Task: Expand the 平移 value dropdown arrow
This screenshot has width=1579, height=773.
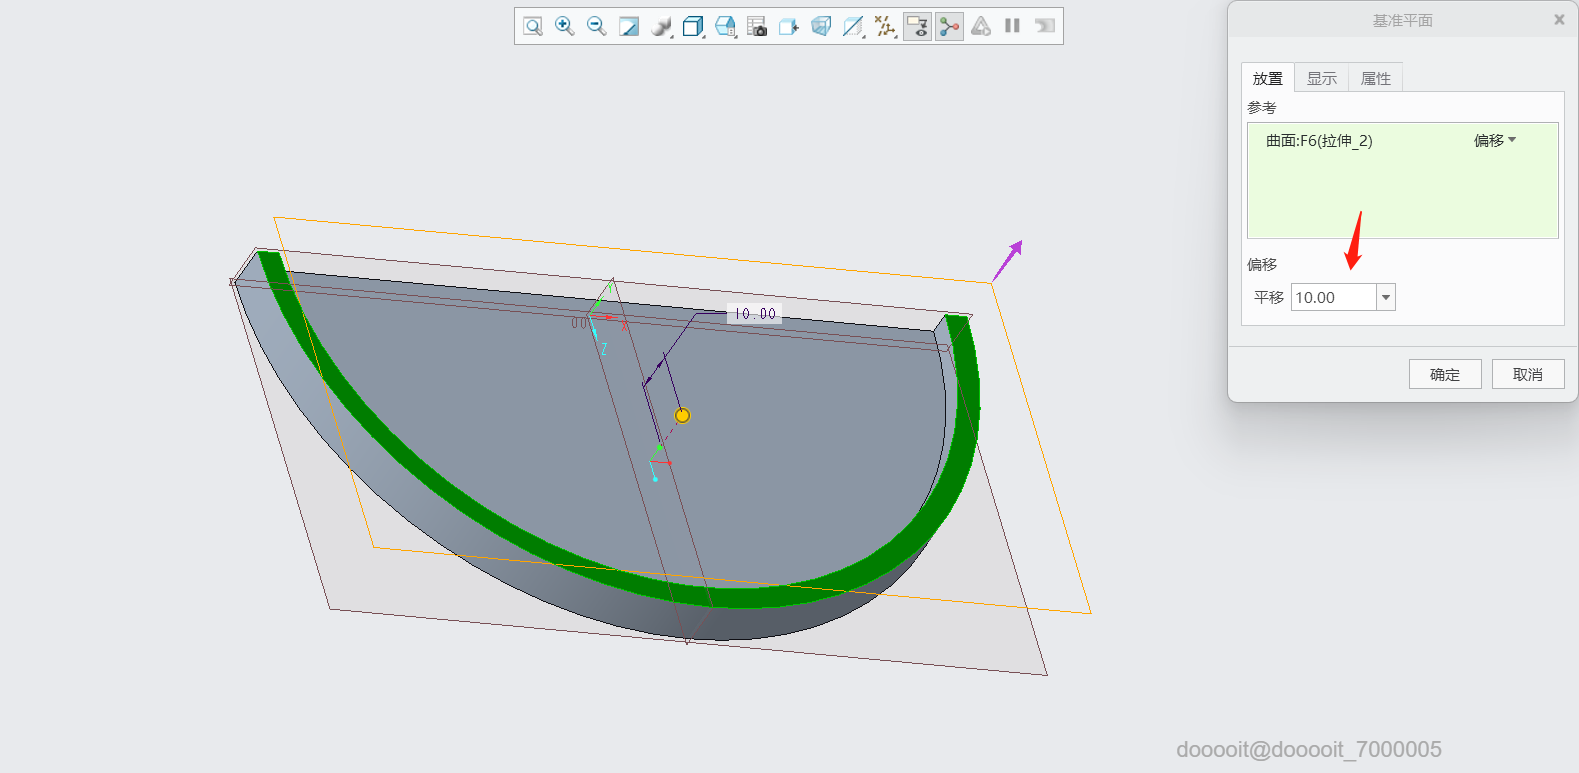Action: coord(1386,298)
